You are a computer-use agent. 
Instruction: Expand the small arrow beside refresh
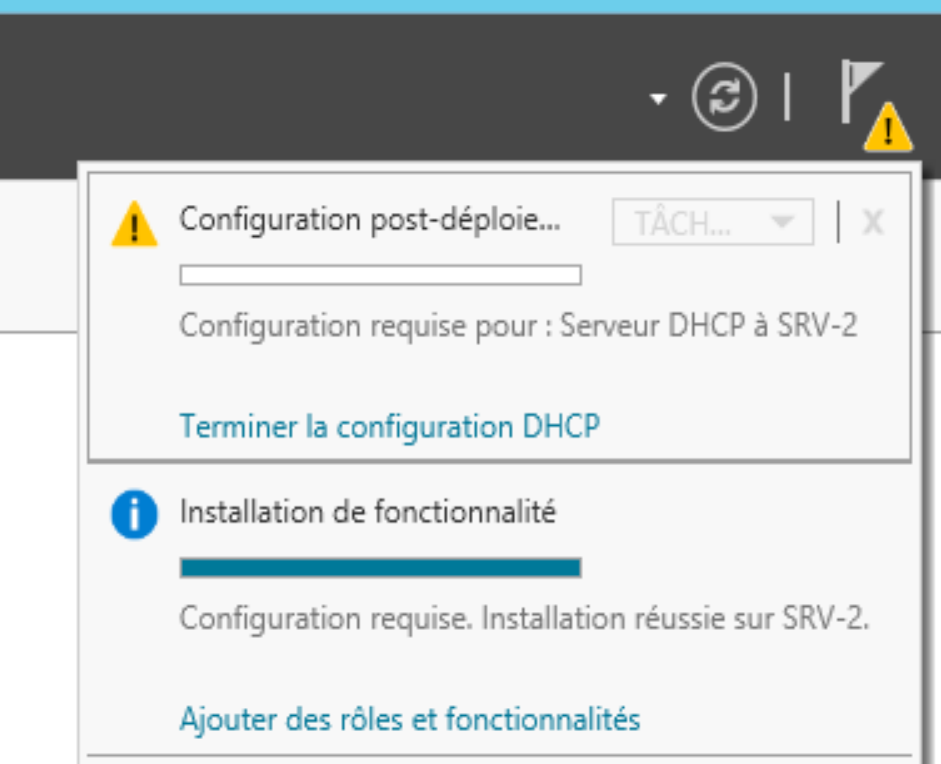(658, 98)
